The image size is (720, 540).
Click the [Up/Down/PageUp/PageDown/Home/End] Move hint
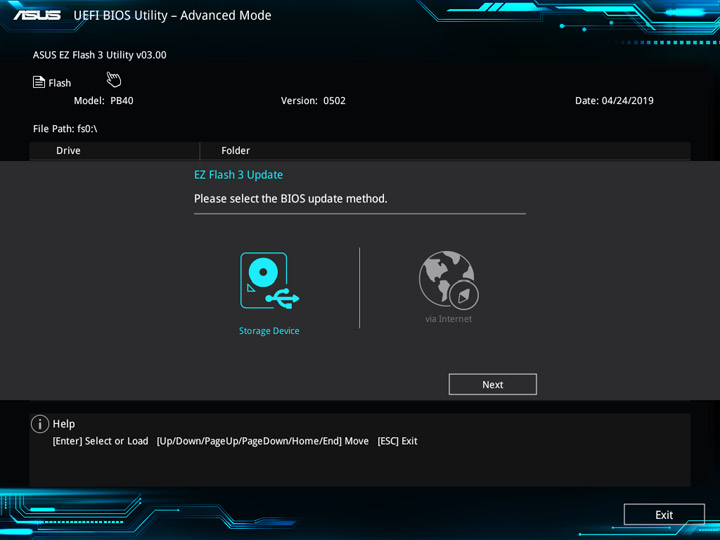[x=263, y=441]
